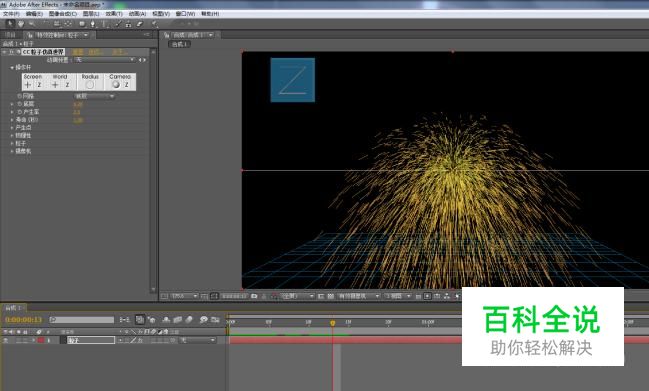The height and width of the screenshot is (391, 649).
Task: Select the Eraser tool
Action: pos(140,24)
